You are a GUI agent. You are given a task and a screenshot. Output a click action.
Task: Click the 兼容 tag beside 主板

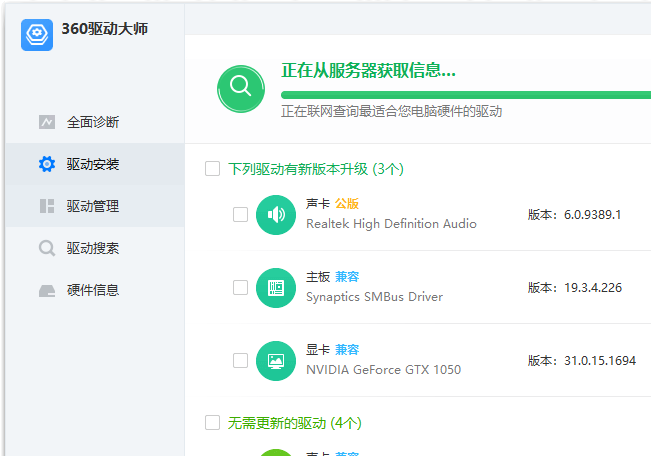347,277
